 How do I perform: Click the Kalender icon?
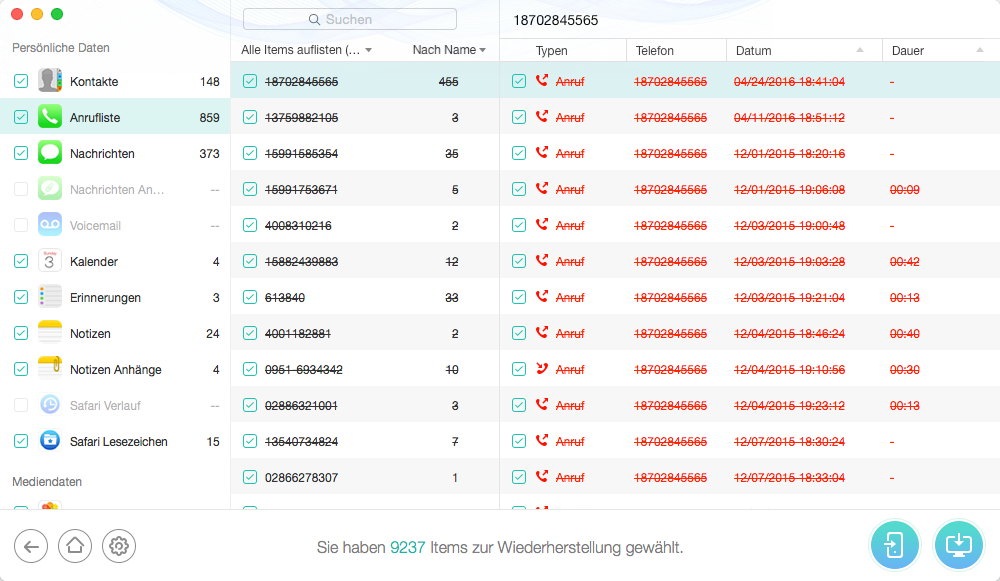(x=50, y=261)
